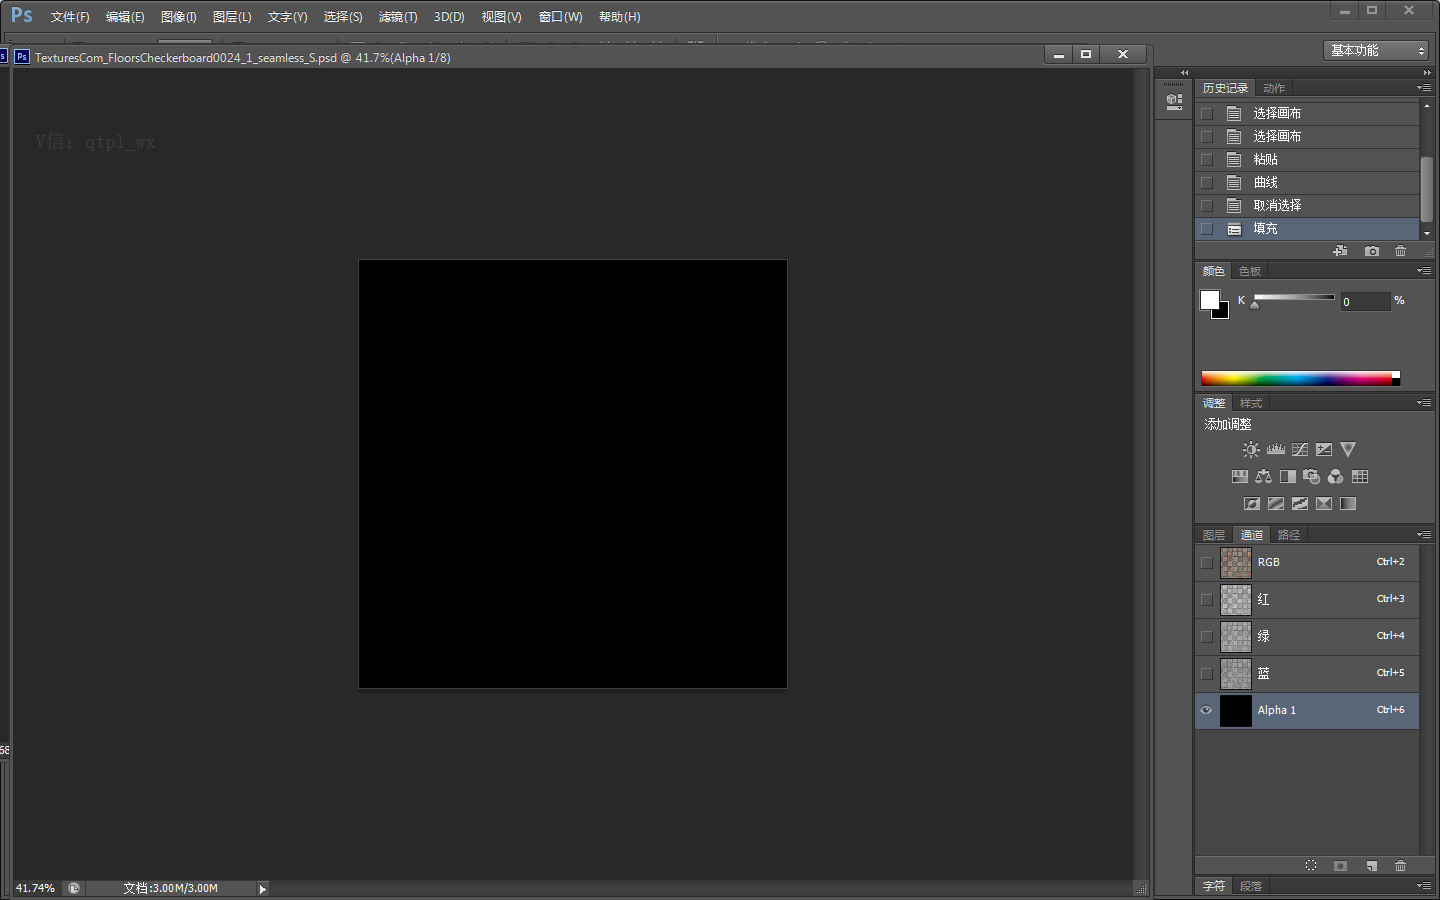Open the 基本功能 workspace dropdown
The height and width of the screenshot is (900, 1440).
click(x=1376, y=50)
